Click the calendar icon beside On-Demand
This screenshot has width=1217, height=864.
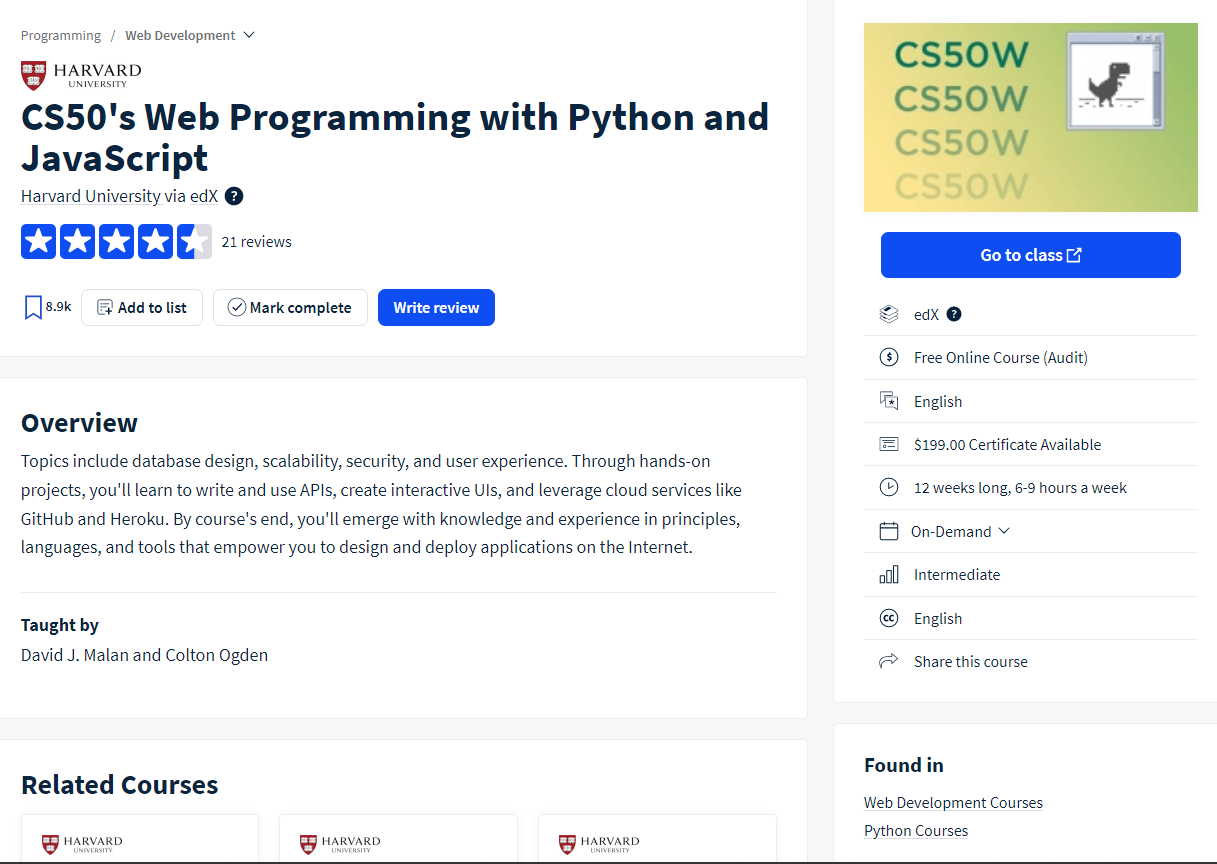coord(888,531)
